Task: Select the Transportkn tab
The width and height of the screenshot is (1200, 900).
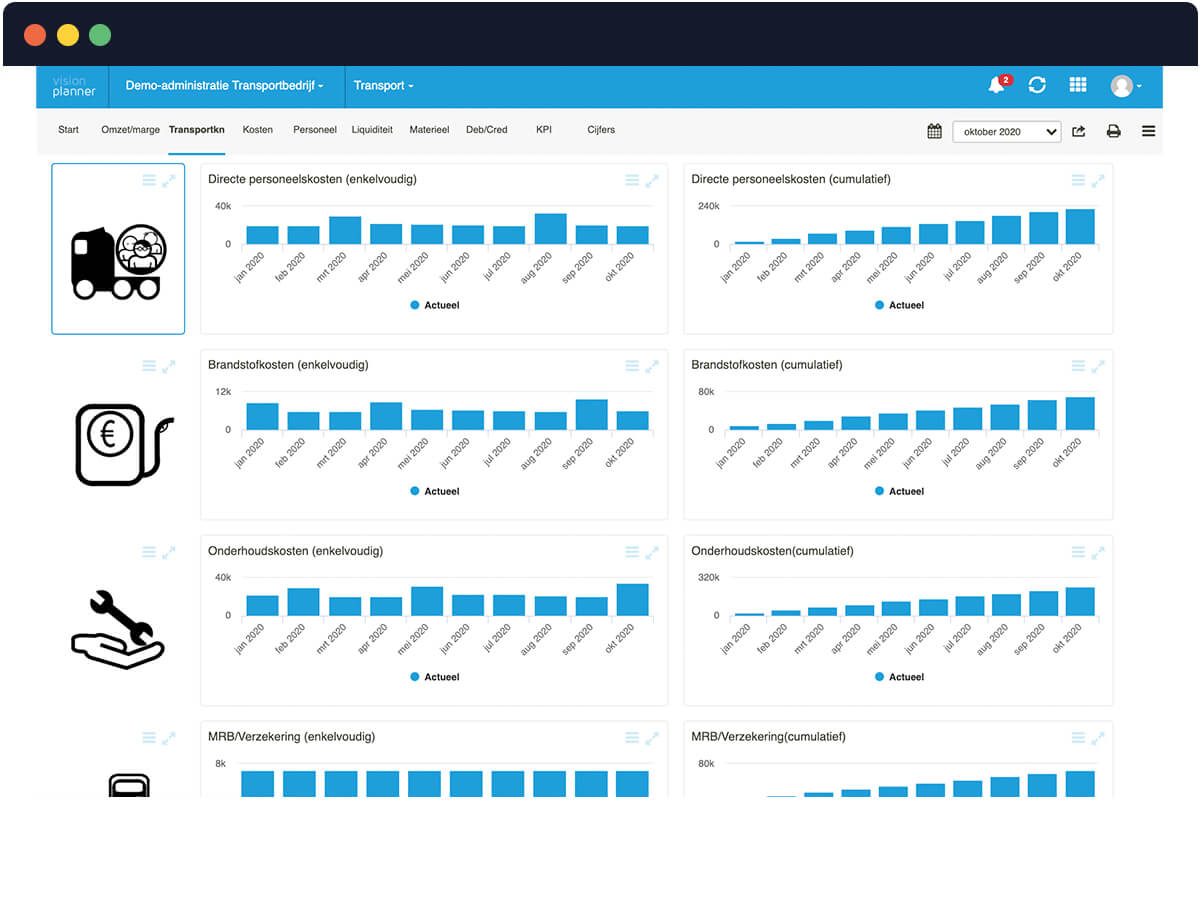Action: [x=197, y=130]
